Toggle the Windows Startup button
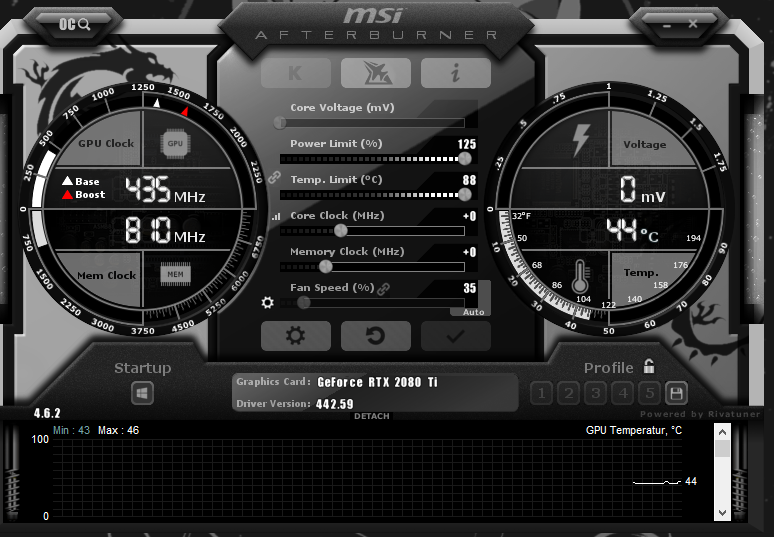Viewport: 774px width, 537px height. point(143,393)
